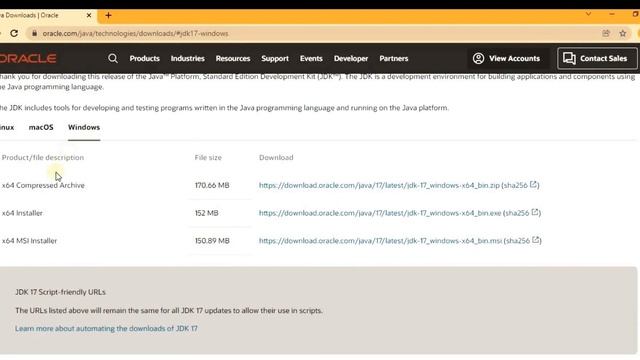Click the Contact Sales button
This screenshot has width=640, height=360.
tap(597, 58)
